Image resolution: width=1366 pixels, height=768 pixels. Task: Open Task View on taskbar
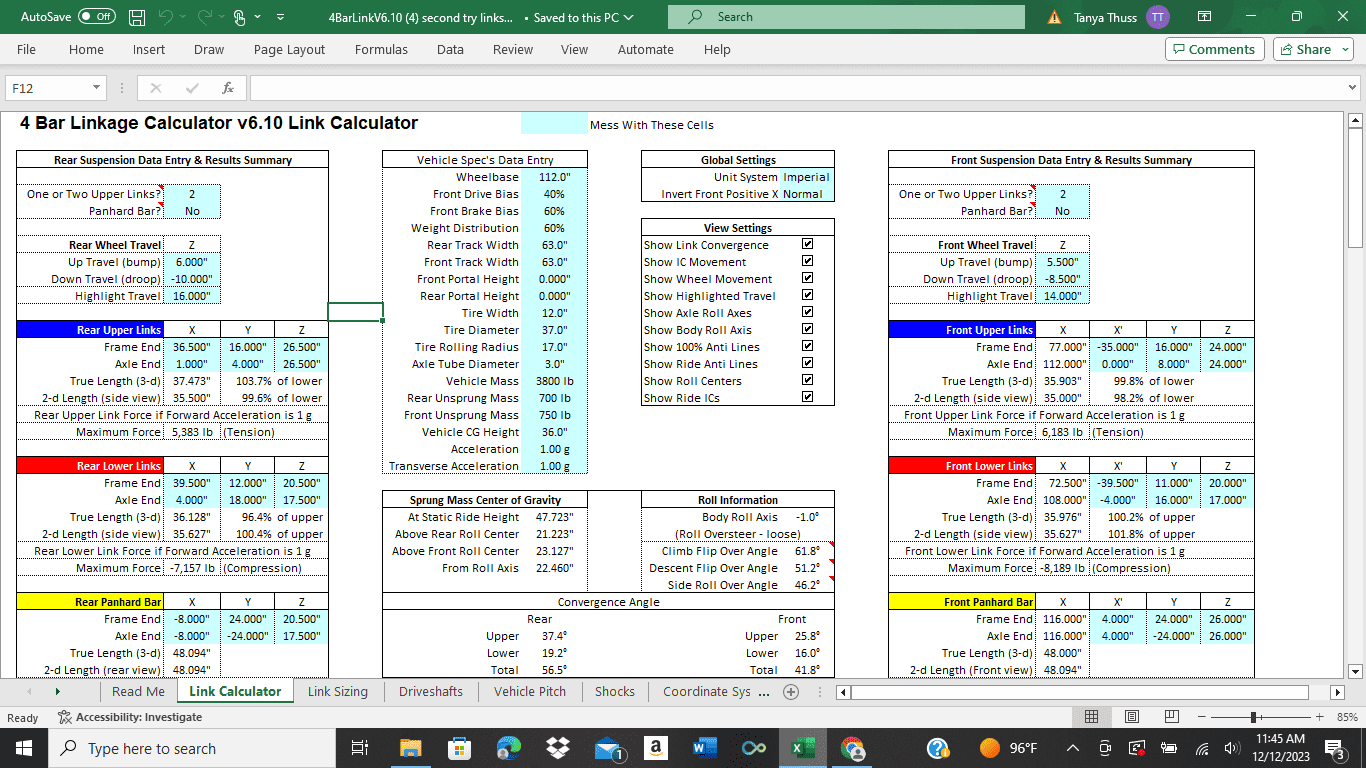pos(361,748)
